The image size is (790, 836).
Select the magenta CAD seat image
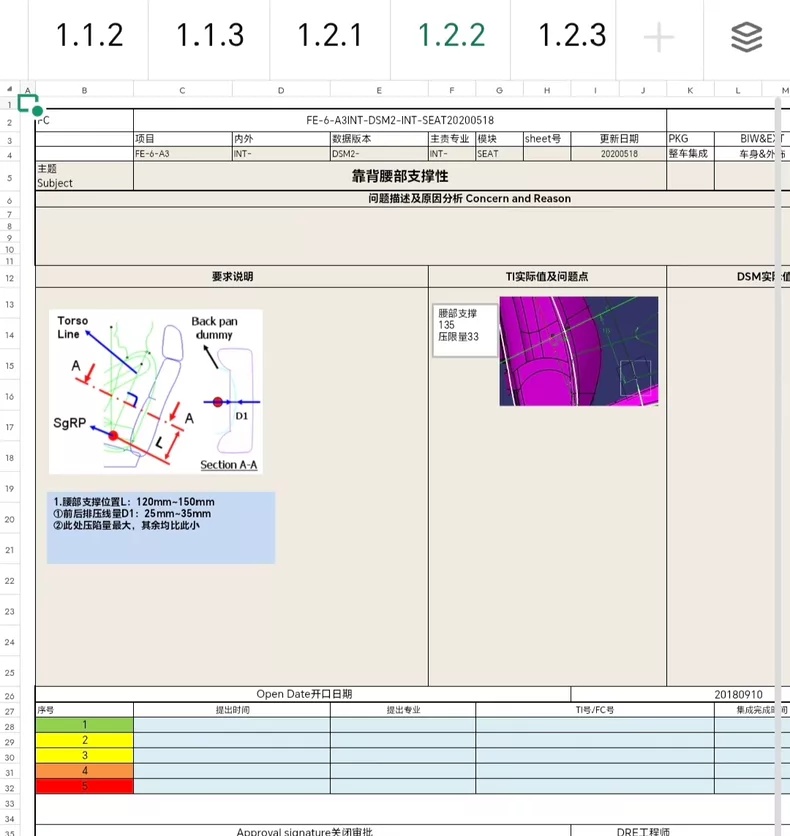(579, 351)
